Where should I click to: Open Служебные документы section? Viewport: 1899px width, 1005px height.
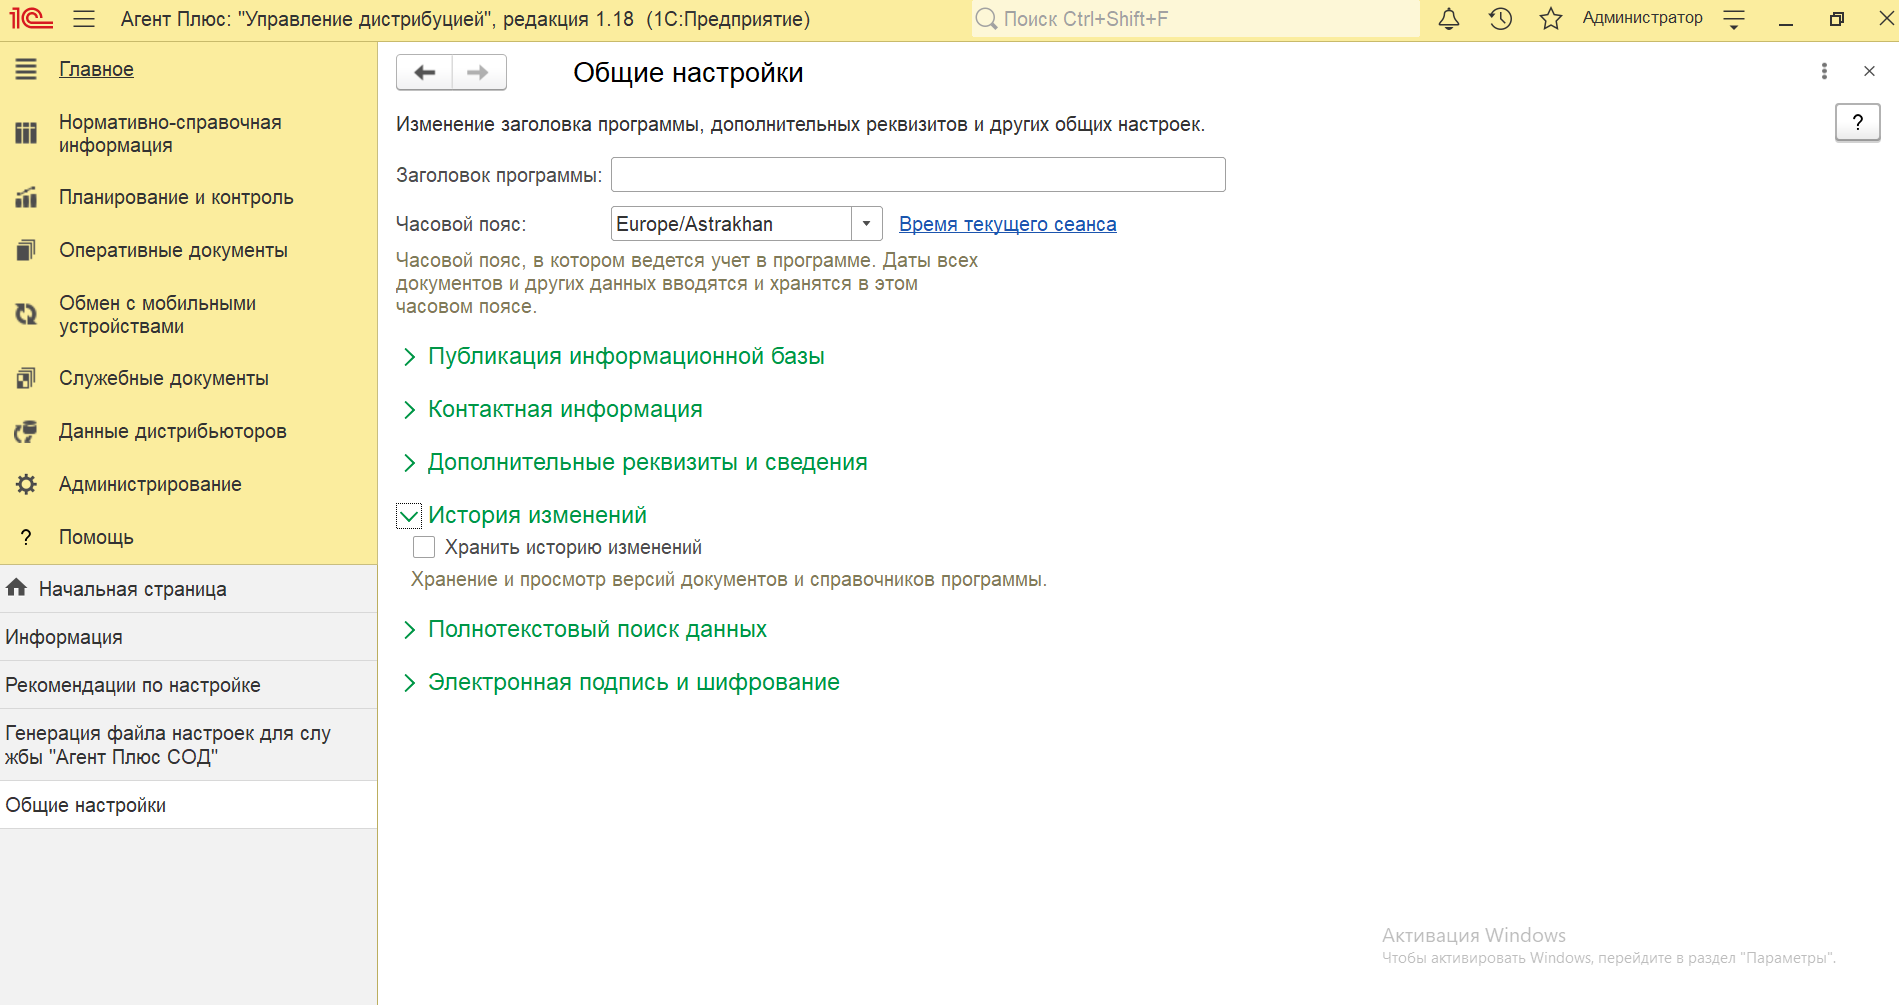164,378
